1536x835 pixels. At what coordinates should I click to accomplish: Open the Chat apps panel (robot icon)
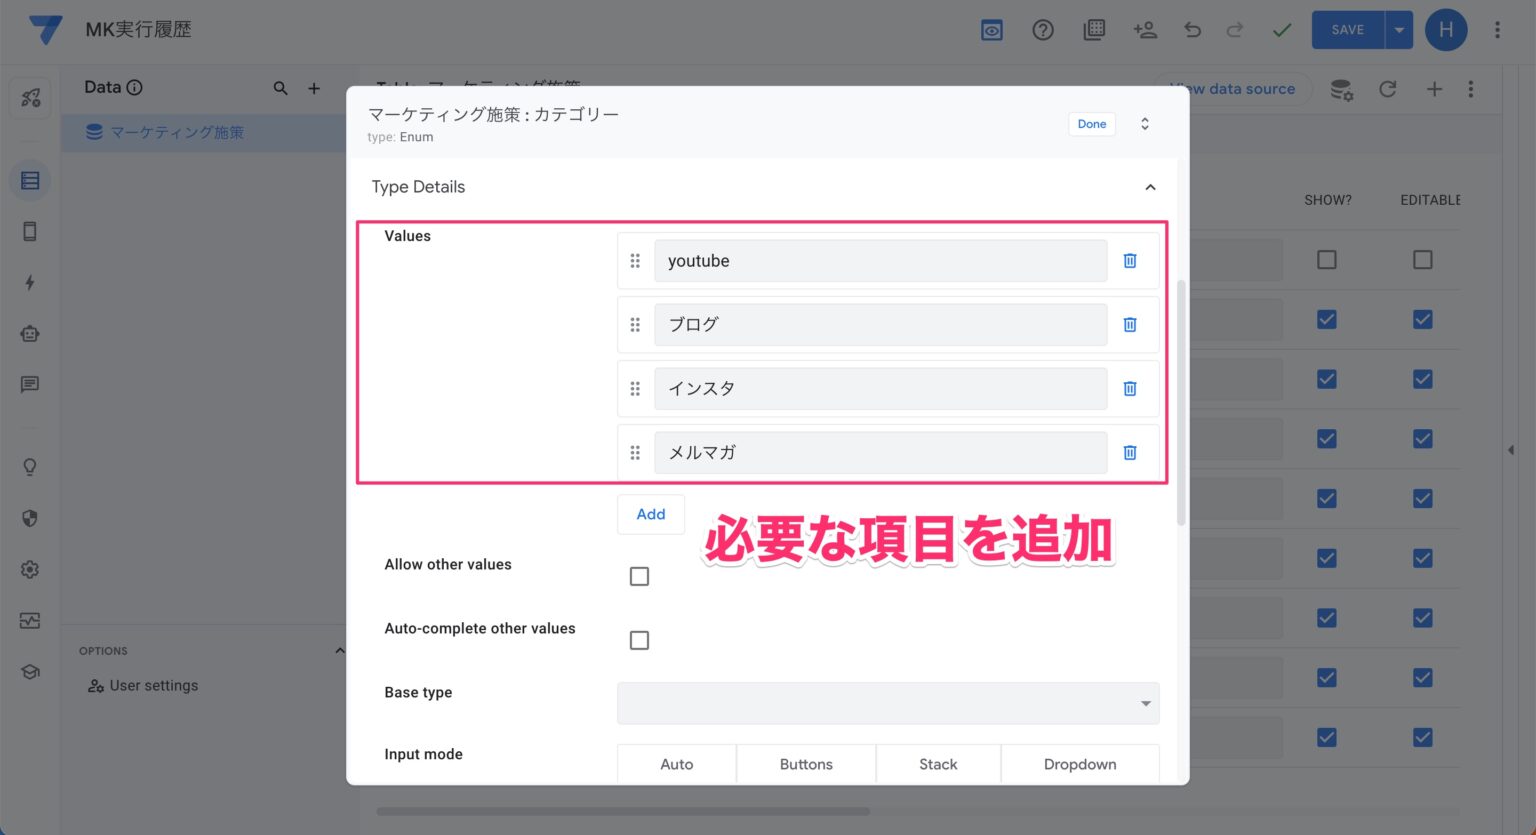30,334
